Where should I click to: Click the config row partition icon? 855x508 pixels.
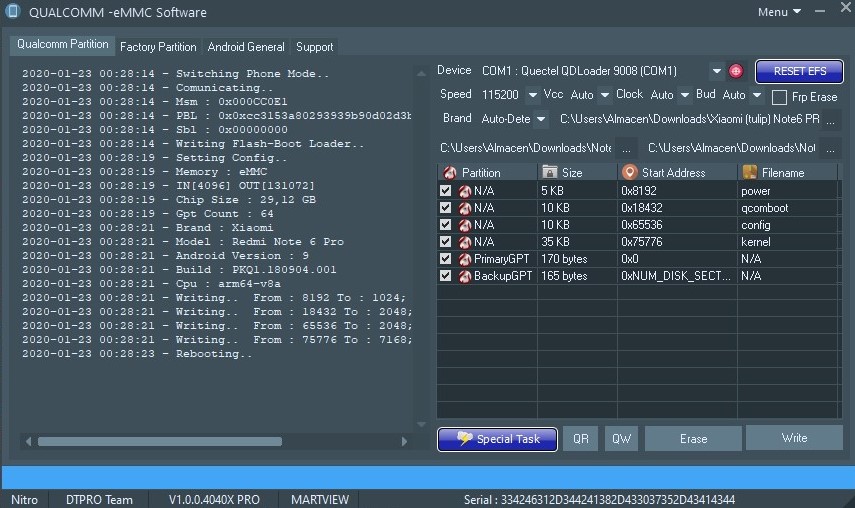pos(465,225)
